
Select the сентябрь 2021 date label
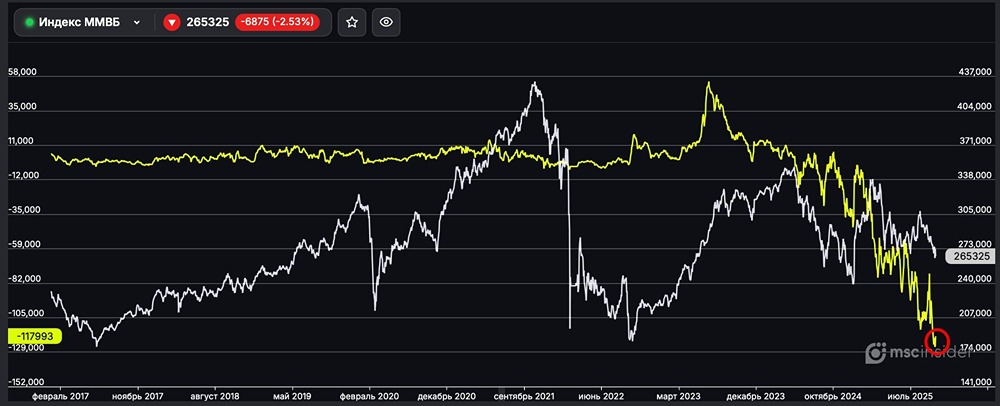pyautogui.click(x=525, y=395)
